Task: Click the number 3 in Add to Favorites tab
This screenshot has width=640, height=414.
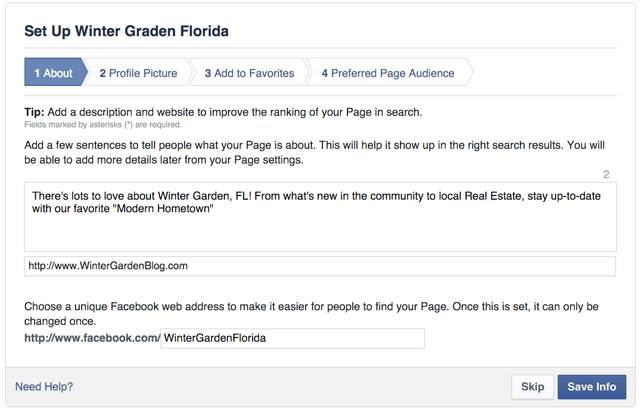Action: (x=208, y=73)
